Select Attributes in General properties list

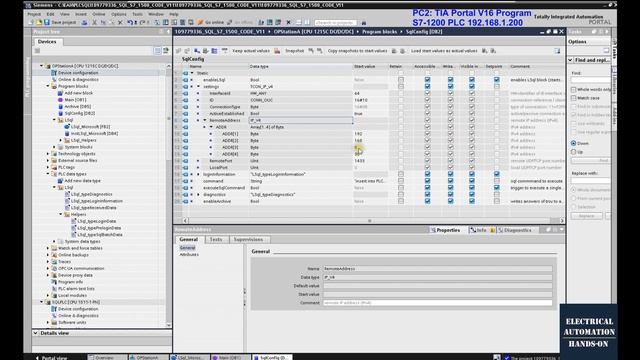(189, 254)
